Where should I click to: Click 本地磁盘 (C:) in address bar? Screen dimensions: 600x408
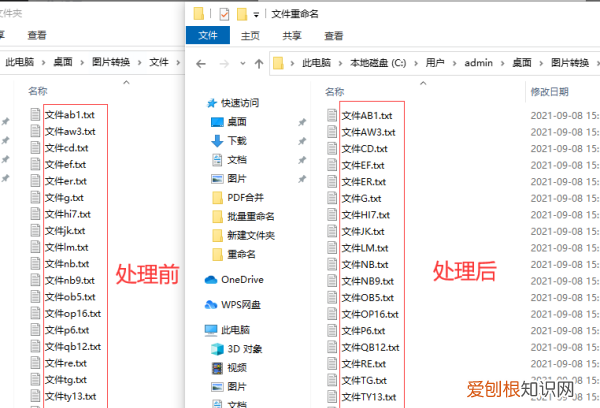pos(378,63)
